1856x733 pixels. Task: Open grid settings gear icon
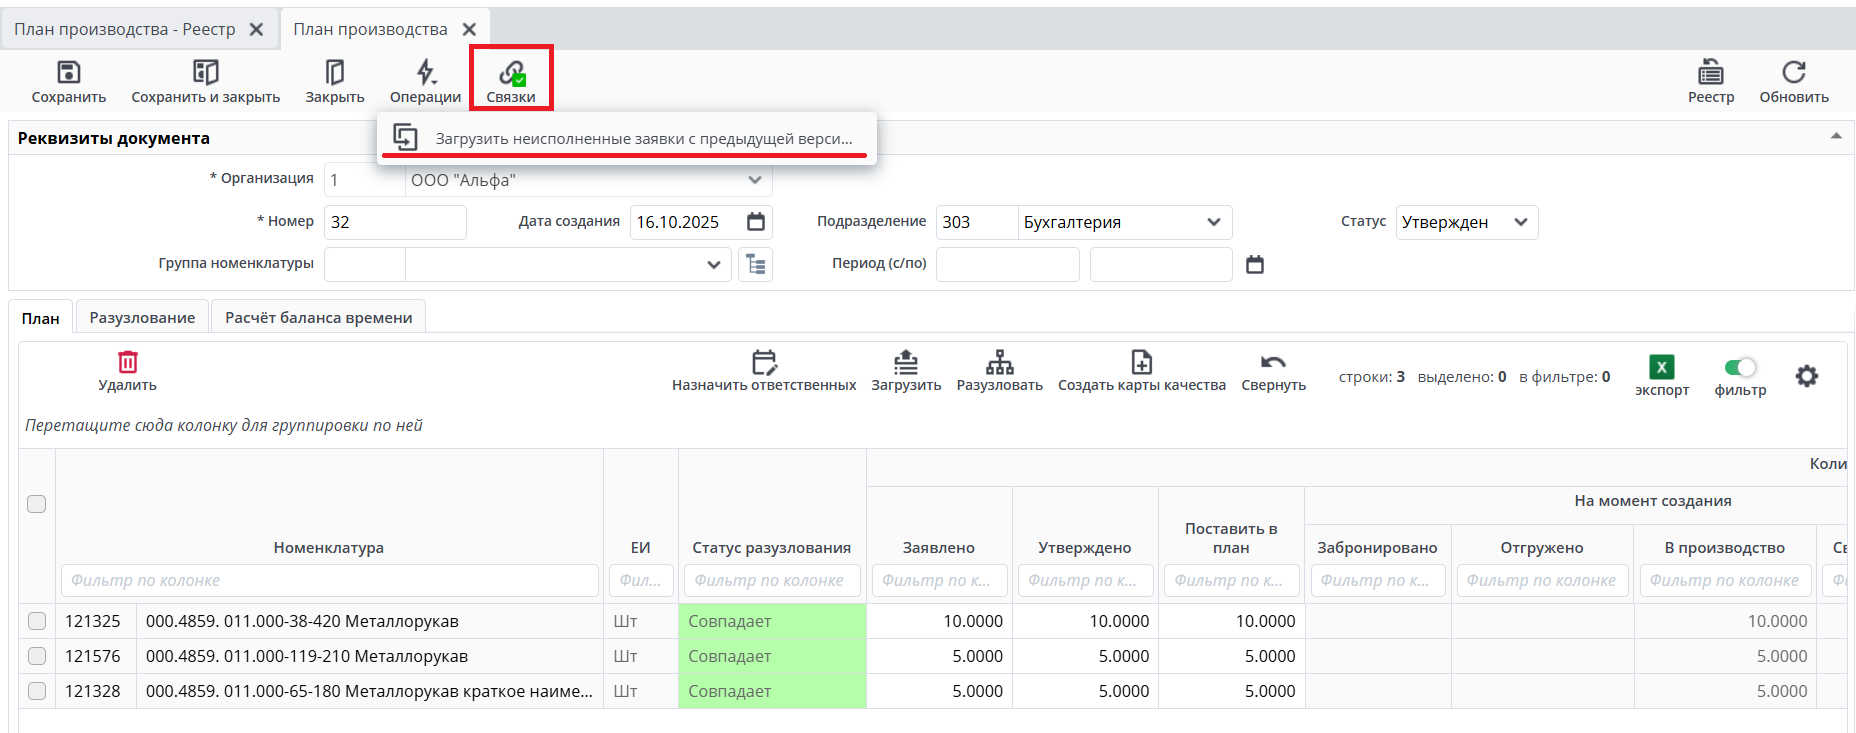pyautogui.click(x=1806, y=377)
